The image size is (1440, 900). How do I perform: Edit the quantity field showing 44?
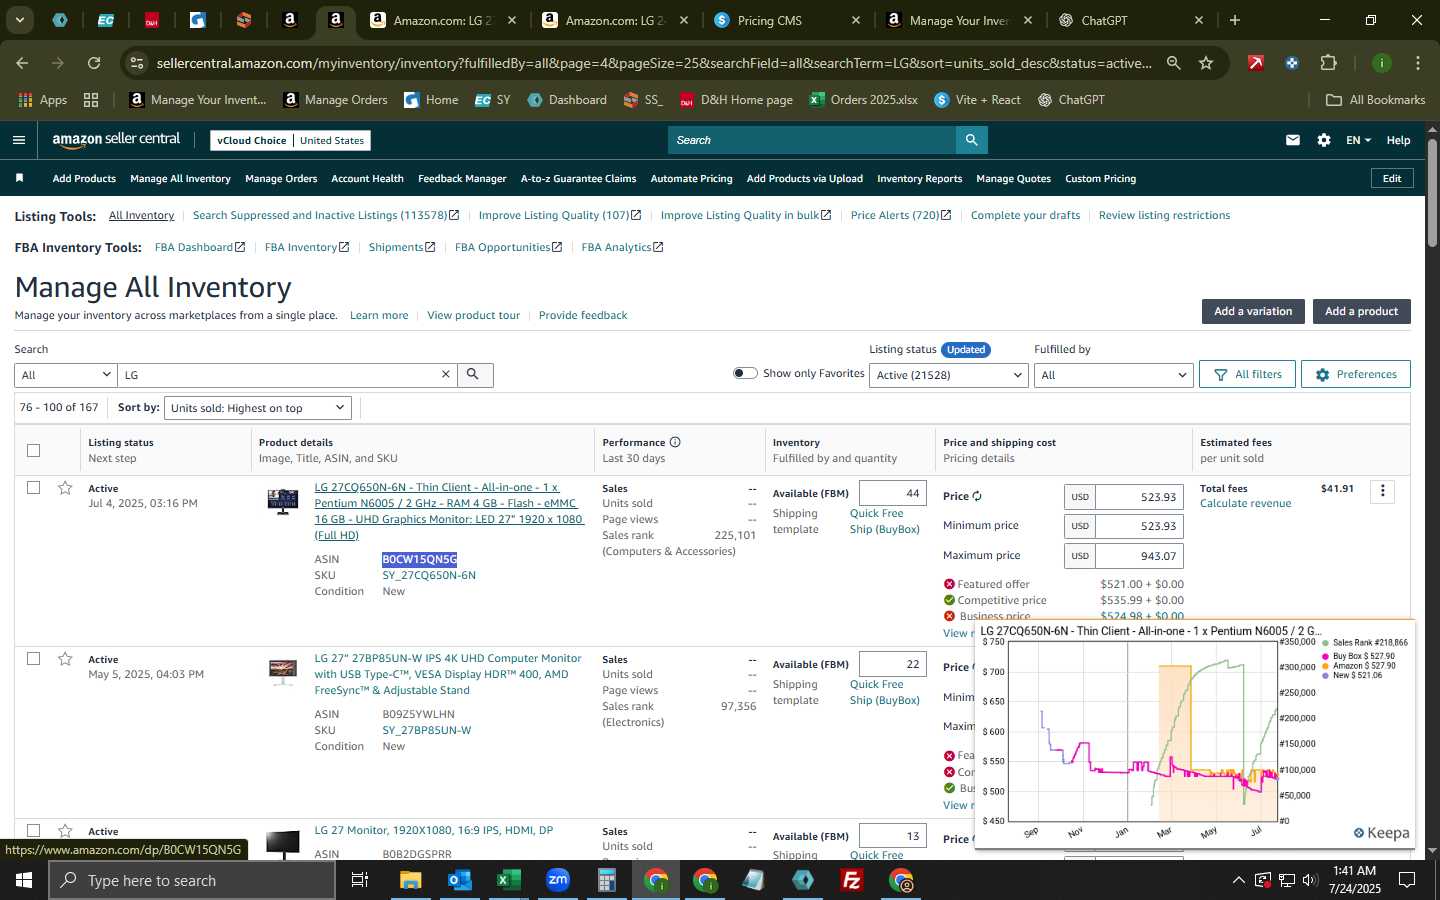coord(893,493)
